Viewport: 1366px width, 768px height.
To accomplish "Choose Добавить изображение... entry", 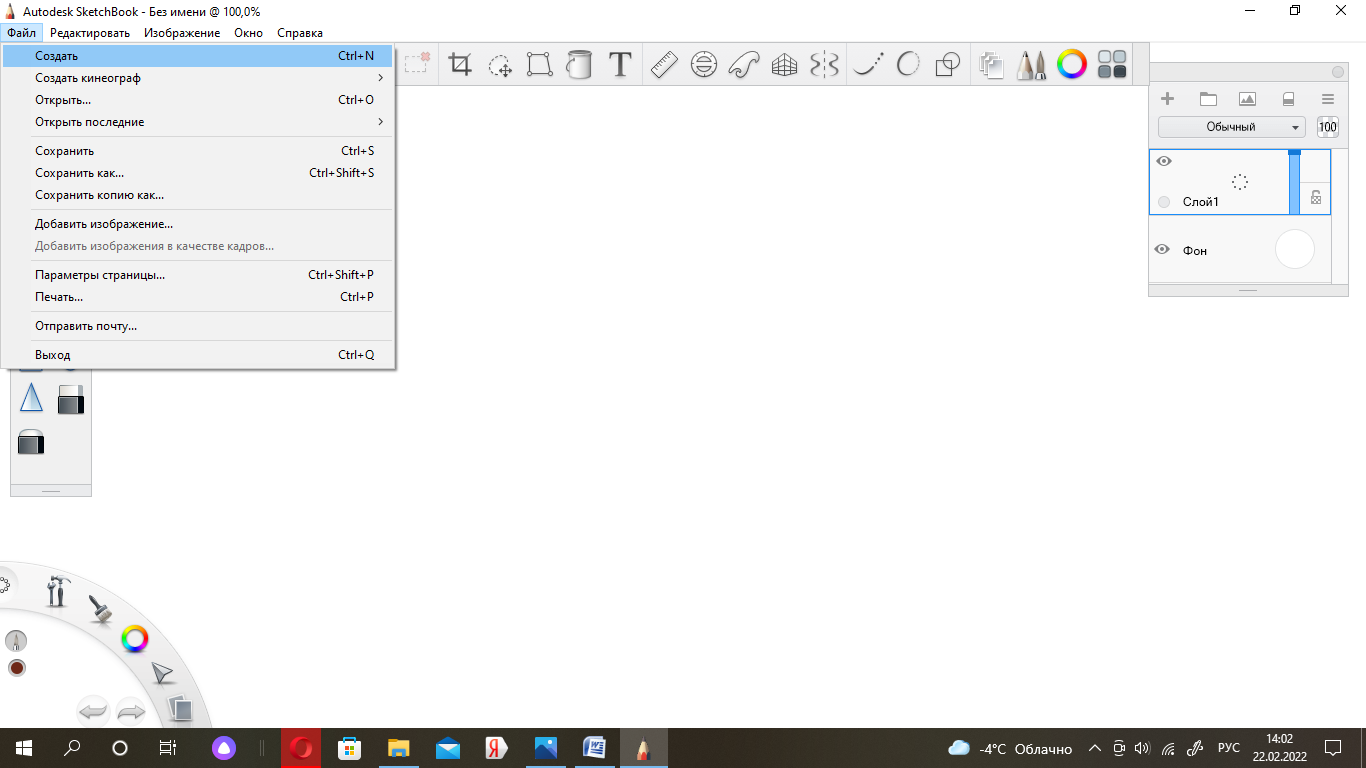I will pyautogui.click(x=198, y=224).
